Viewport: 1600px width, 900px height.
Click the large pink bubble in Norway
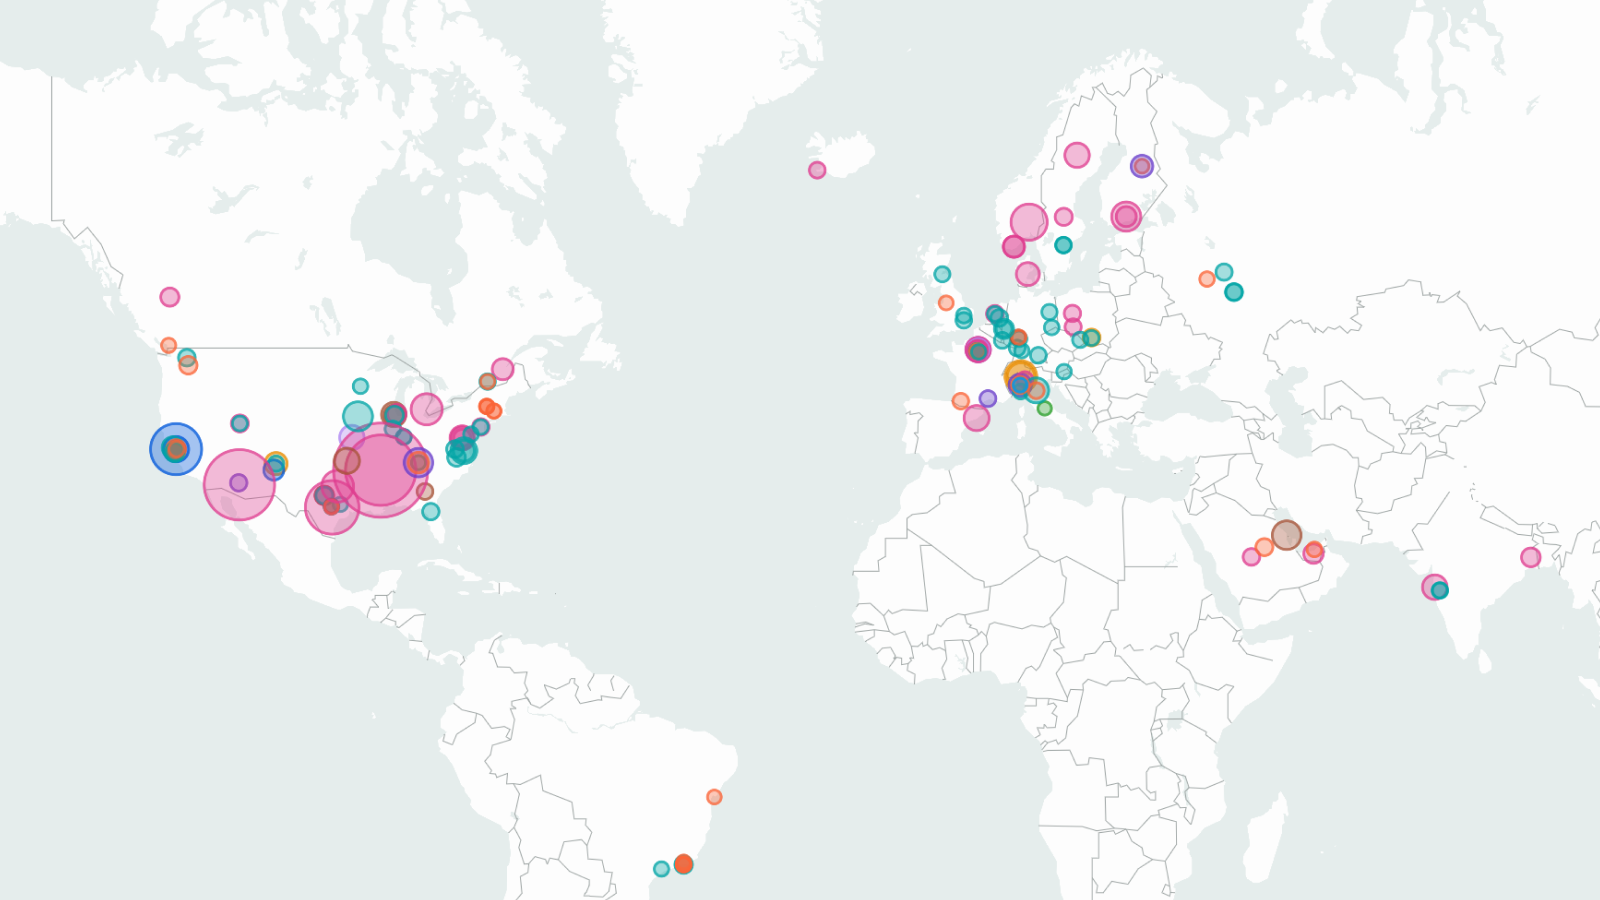click(1029, 222)
